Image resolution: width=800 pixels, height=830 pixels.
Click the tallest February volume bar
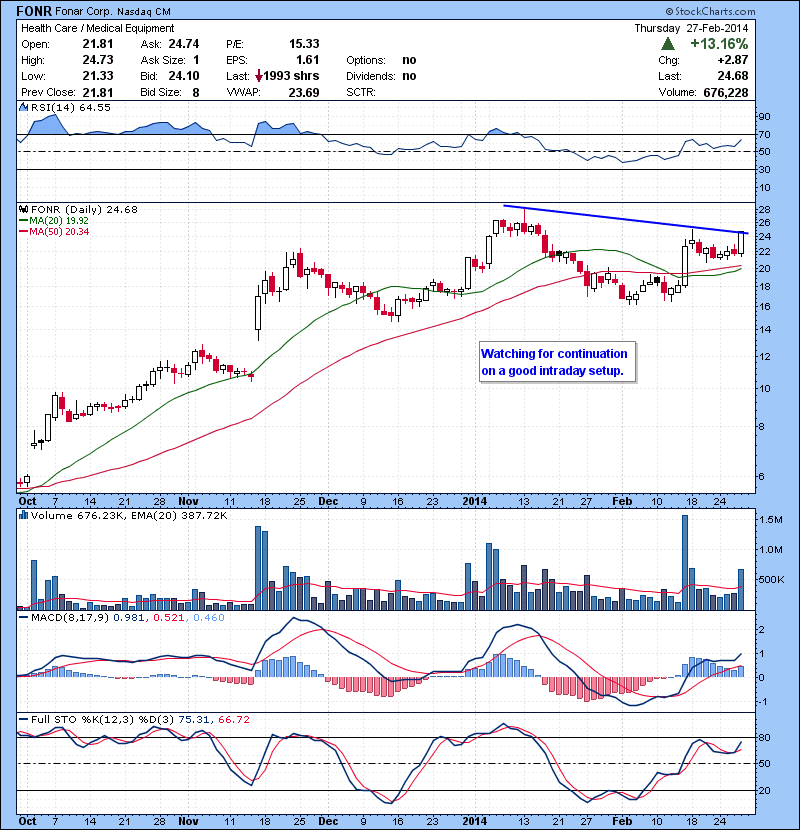(685, 562)
